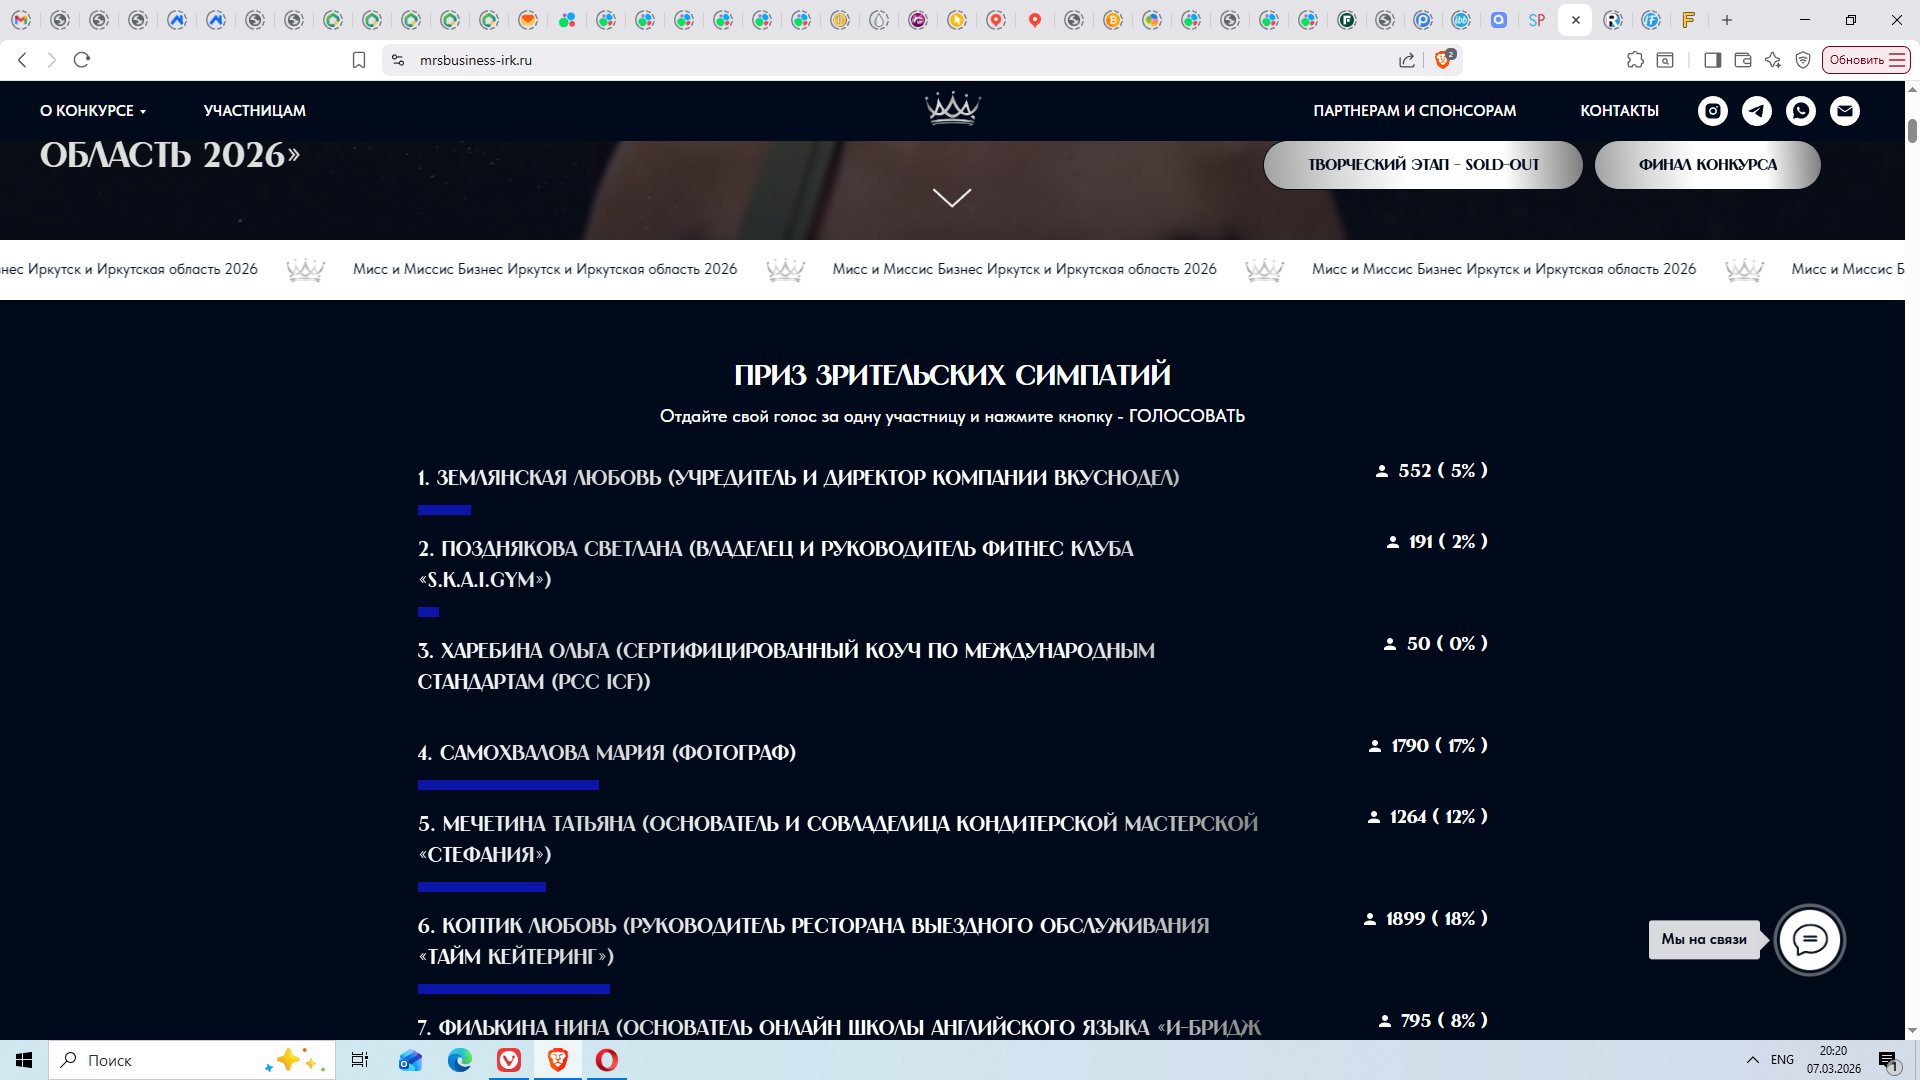Click the WhatsApp icon in header
This screenshot has width=1920, height=1080.
click(1800, 111)
